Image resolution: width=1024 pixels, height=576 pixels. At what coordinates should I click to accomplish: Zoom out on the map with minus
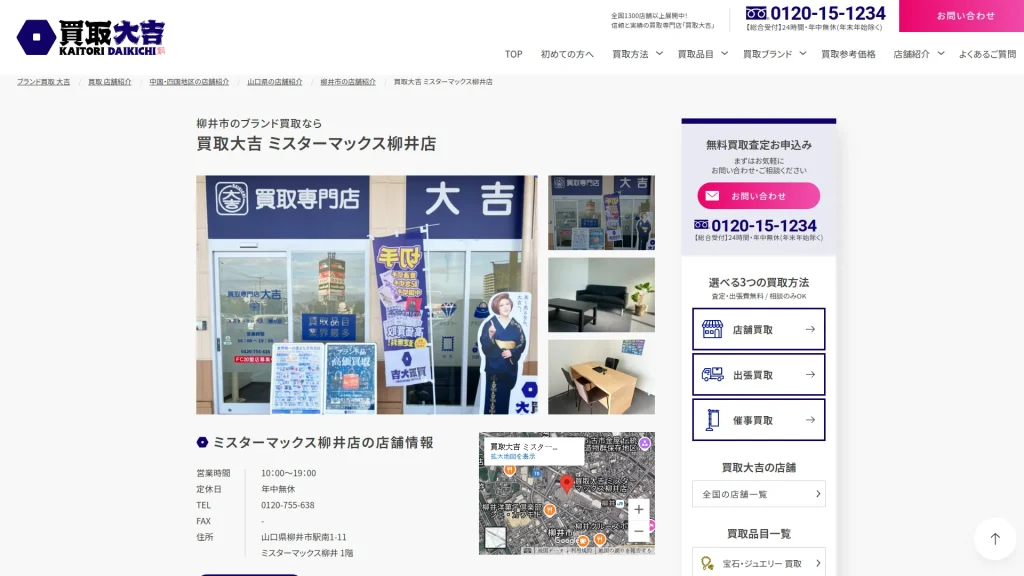(x=639, y=532)
